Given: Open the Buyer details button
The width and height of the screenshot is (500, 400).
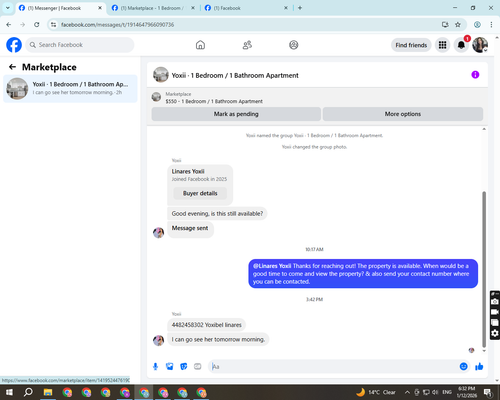Looking at the screenshot, I should click(x=200, y=193).
